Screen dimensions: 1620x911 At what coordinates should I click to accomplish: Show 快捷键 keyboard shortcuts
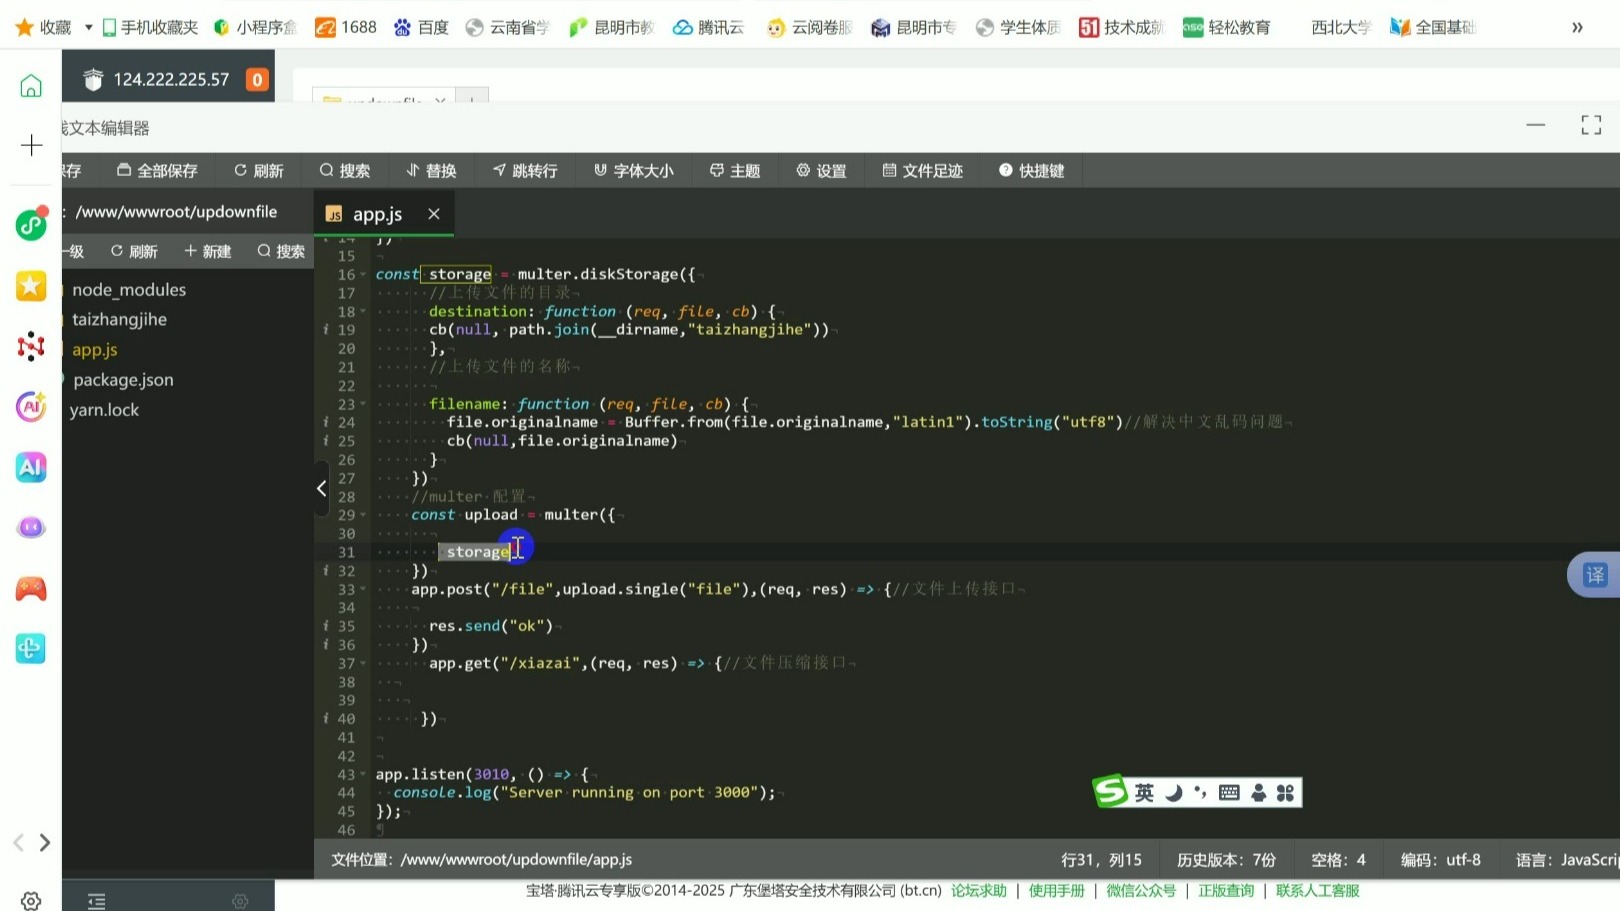tap(1031, 171)
